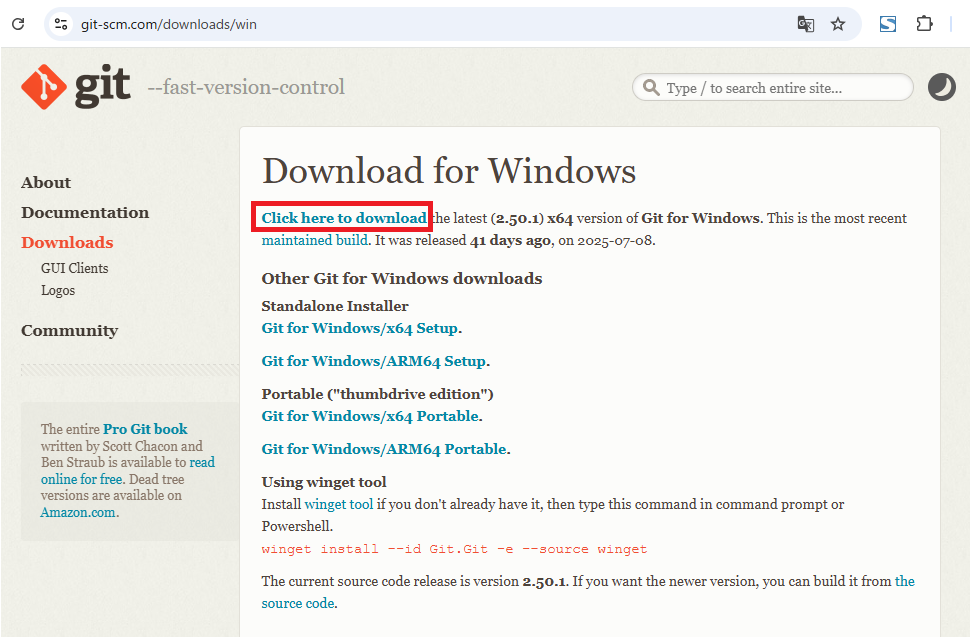Image resolution: width=970 pixels, height=641 pixels.
Task: Click the address bar URL
Action: click(x=169, y=24)
